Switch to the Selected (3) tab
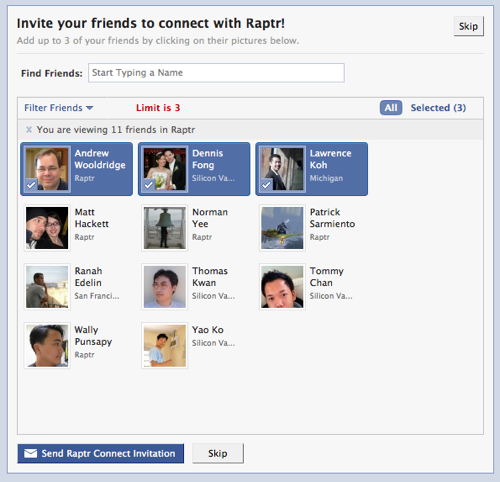500x482 pixels. pos(438,108)
